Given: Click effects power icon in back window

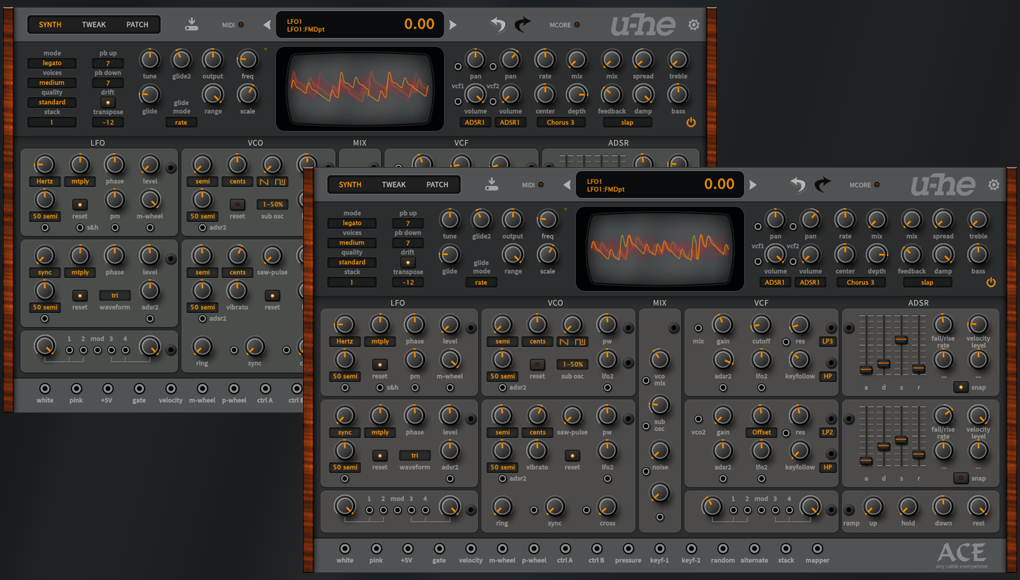Looking at the screenshot, I should [691, 122].
